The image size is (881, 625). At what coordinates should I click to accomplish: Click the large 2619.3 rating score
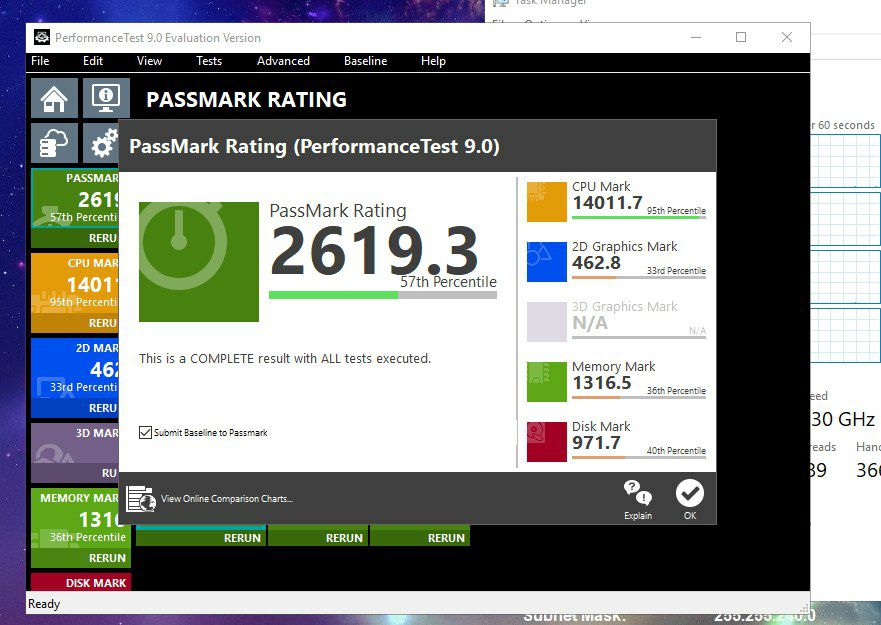[374, 251]
